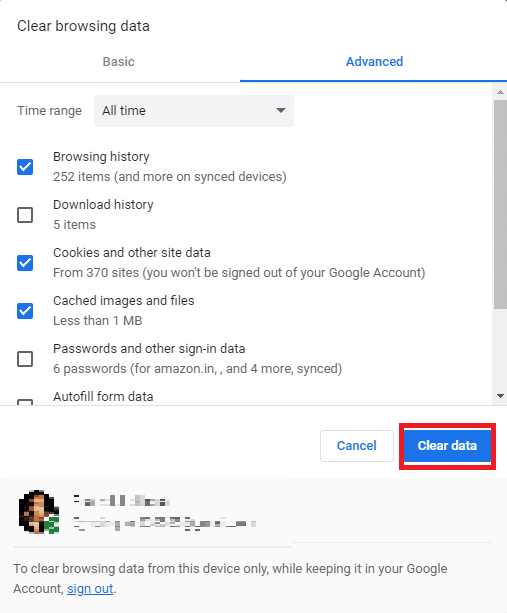
Task: Click the user profile avatar picture
Action: tap(39, 512)
